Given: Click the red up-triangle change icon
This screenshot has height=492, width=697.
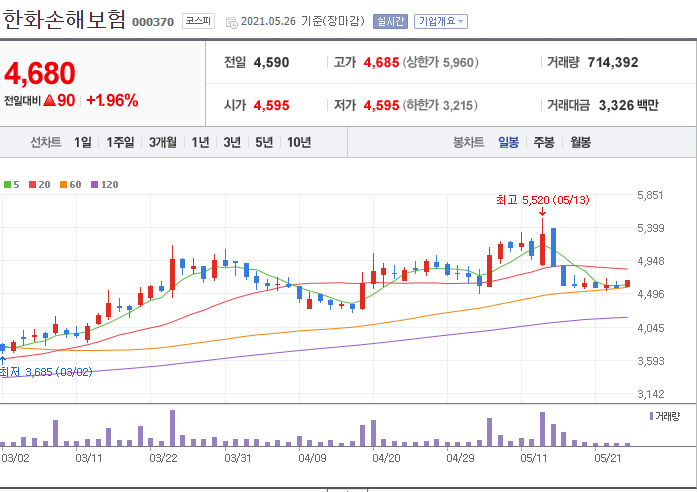Looking at the screenshot, I should 49,100.
